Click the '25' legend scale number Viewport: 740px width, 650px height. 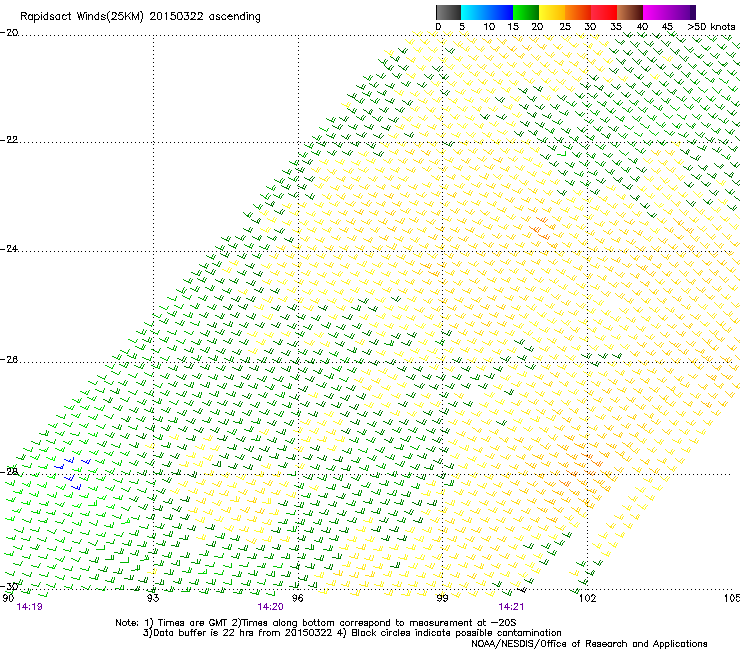565,27
